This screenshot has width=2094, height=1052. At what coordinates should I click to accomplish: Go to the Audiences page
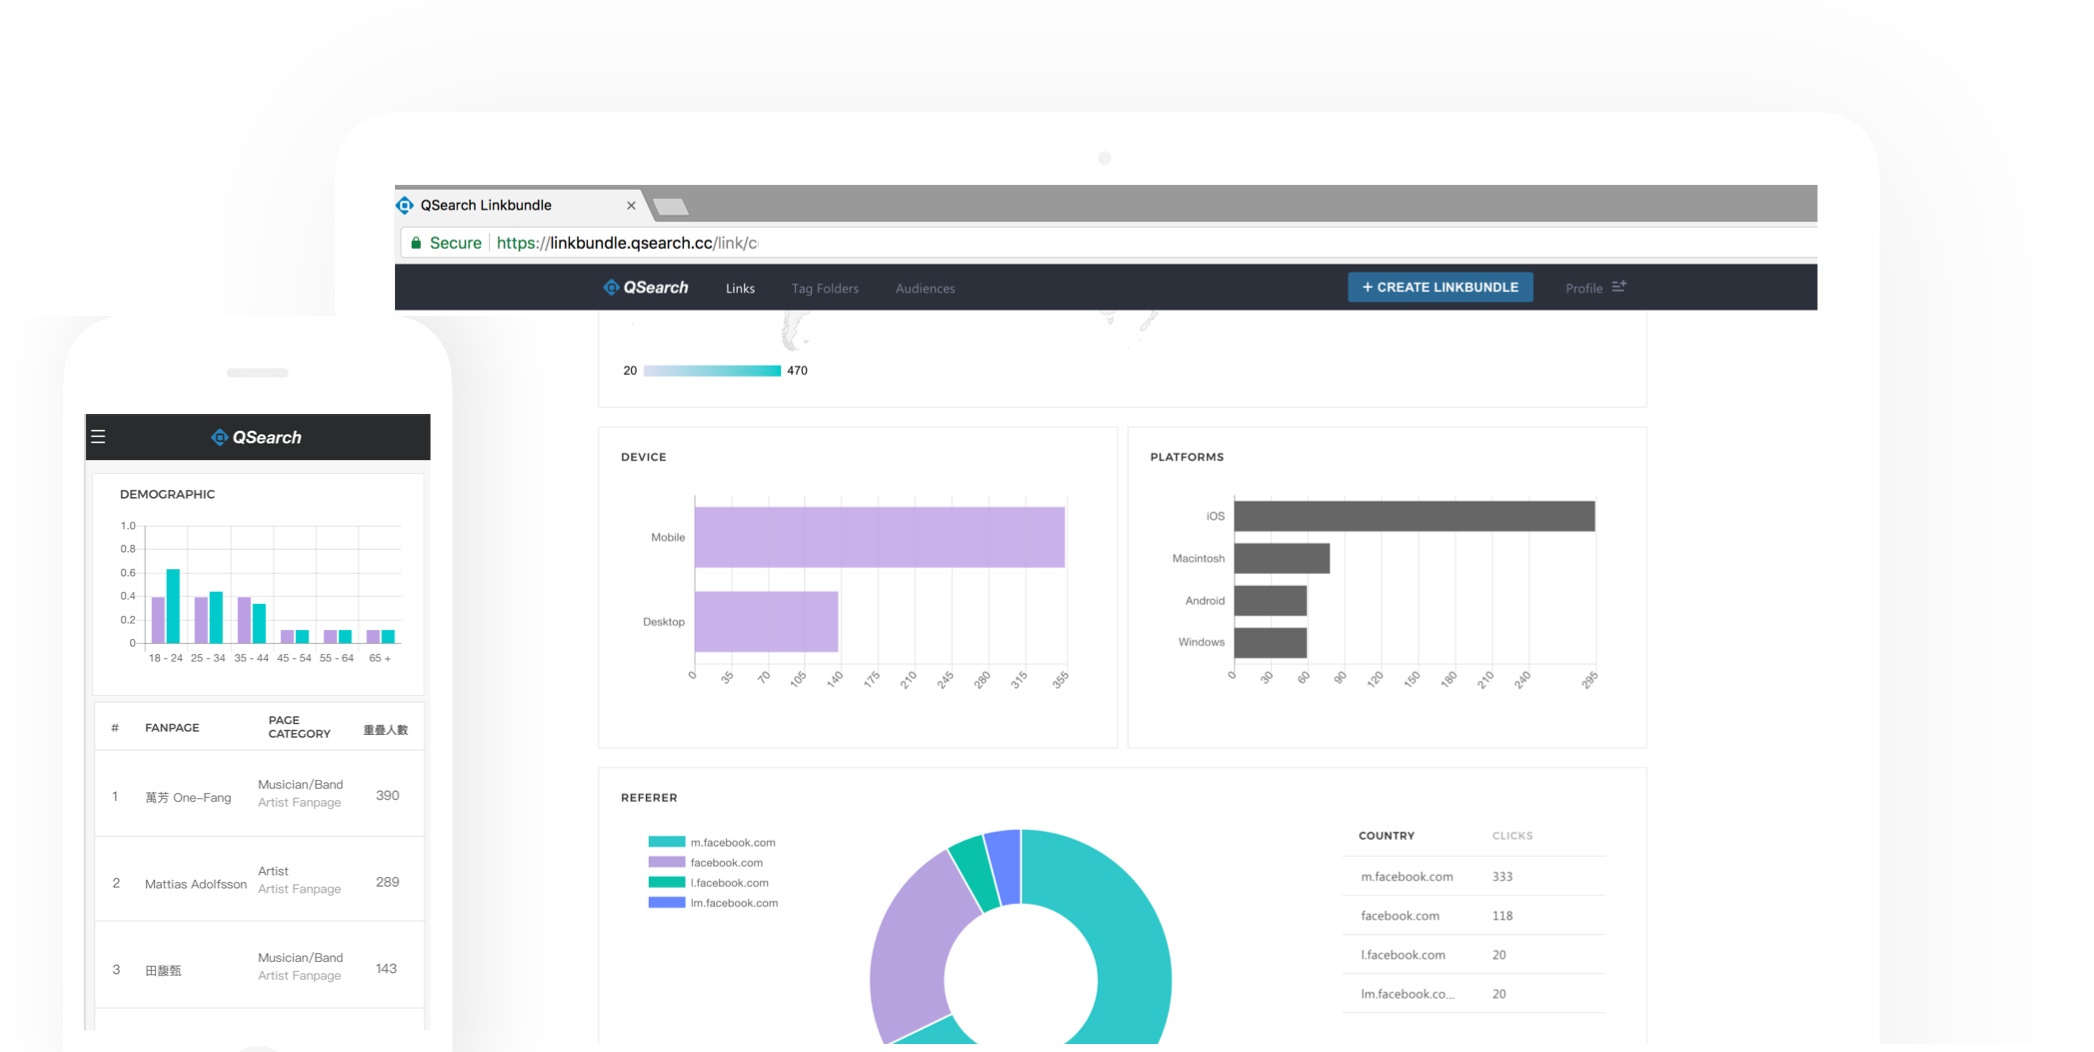click(x=925, y=289)
